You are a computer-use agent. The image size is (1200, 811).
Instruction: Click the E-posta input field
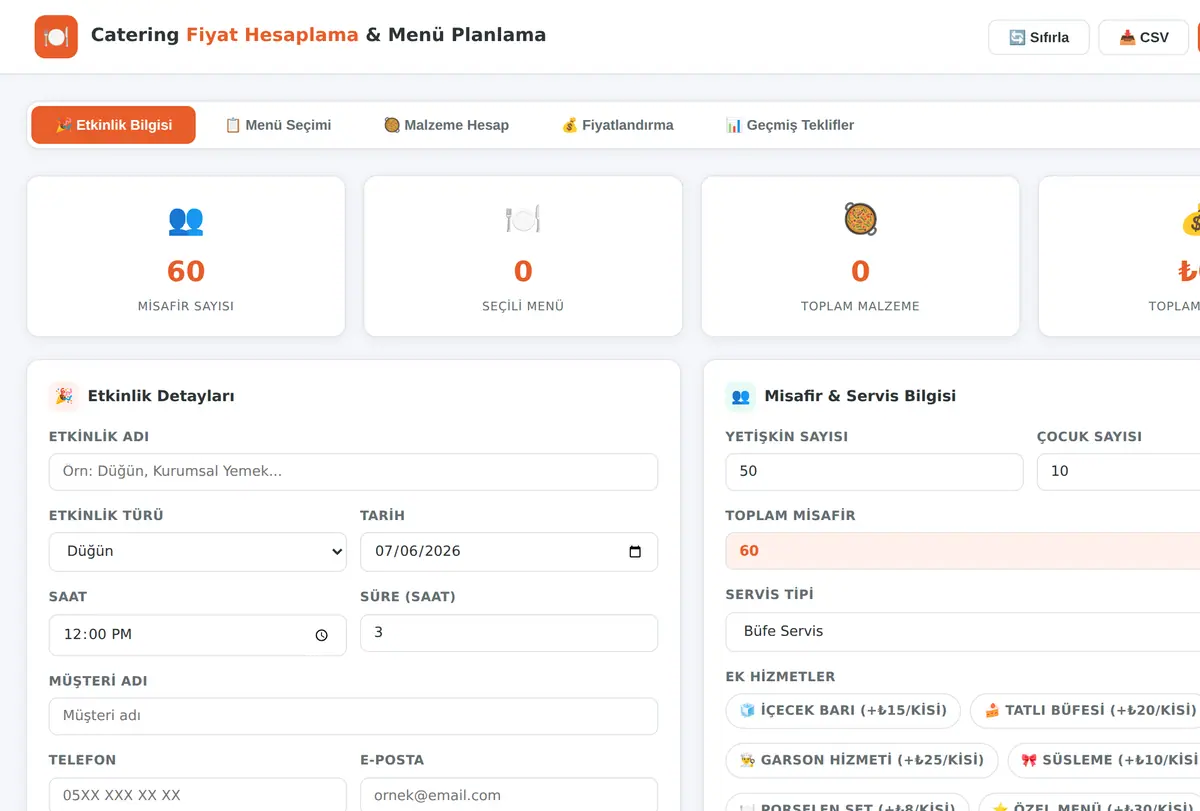point(509,795)
